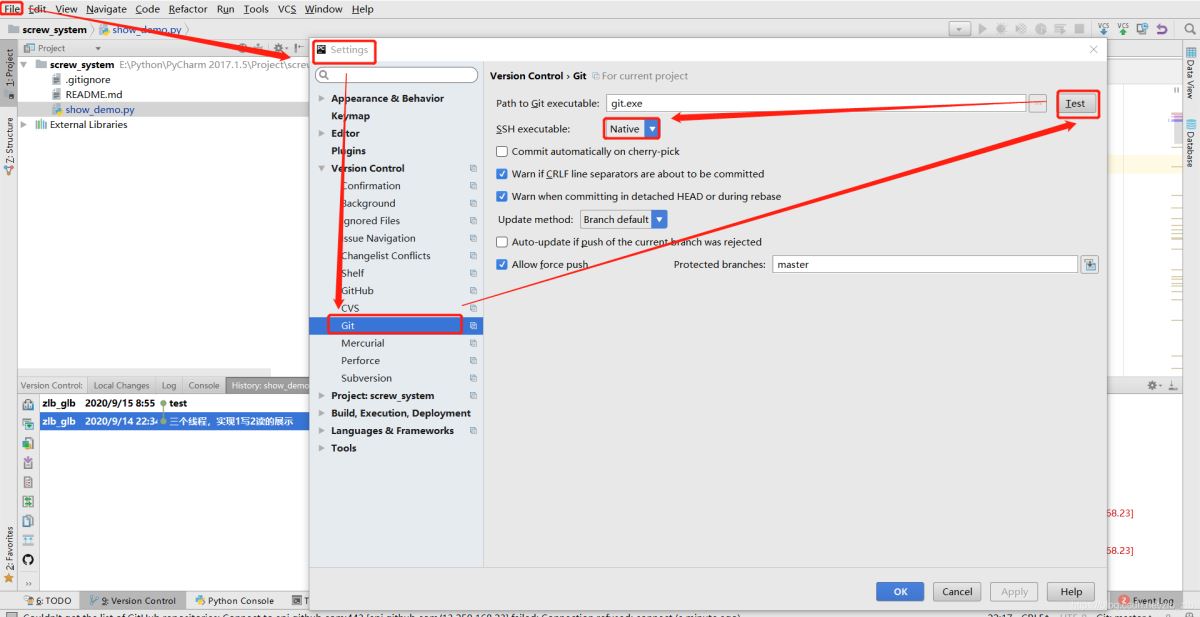Open the Tools menu

click(256, 9)
